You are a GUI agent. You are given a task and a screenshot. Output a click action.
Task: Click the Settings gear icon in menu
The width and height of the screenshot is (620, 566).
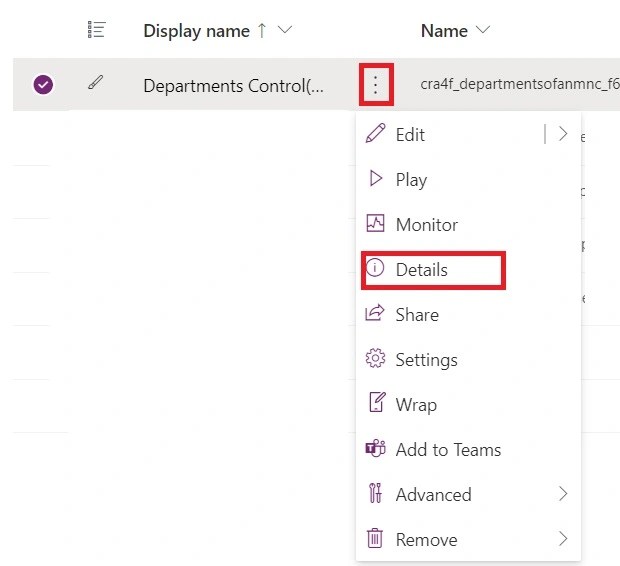pyautogui.click(x=376, y=359)
